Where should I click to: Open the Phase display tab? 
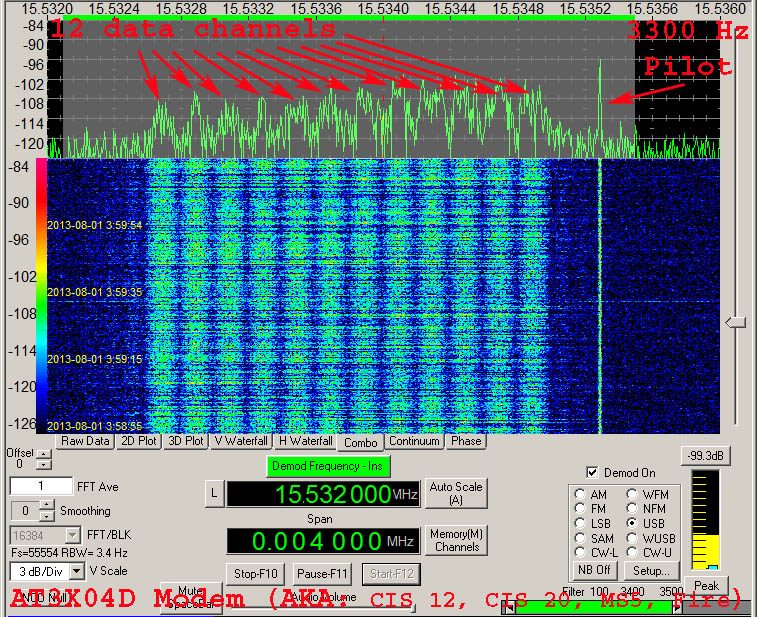click(x=466, y=441)
